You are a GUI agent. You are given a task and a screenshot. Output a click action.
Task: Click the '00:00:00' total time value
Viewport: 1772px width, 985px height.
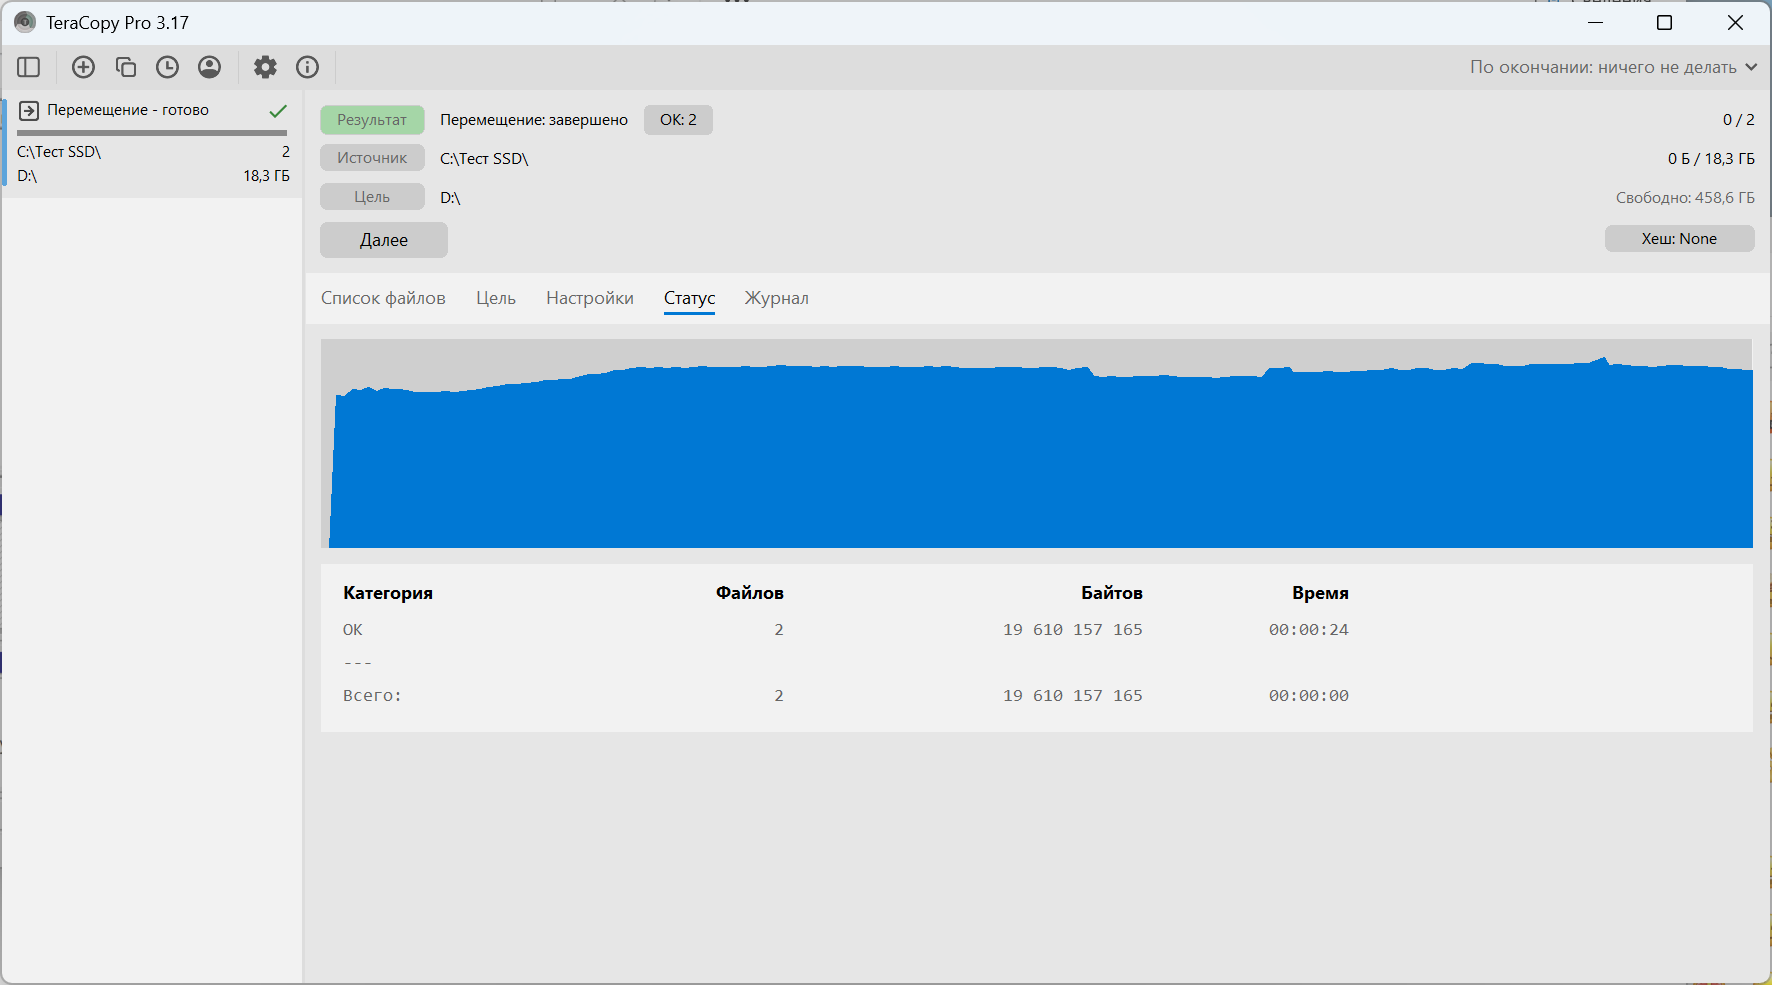tap(1309, 696)
